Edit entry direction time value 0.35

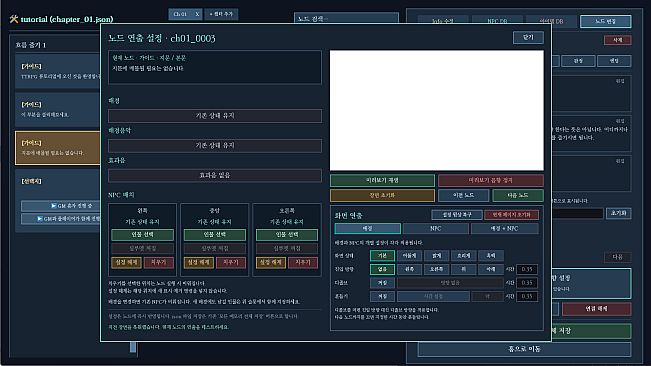point(527,269)
